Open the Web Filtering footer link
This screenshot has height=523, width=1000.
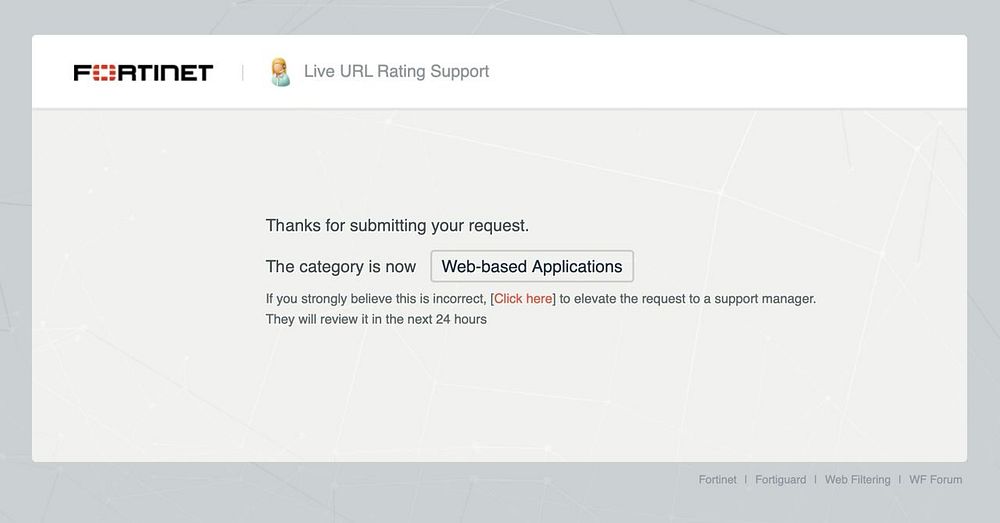(x=857, y=480)
